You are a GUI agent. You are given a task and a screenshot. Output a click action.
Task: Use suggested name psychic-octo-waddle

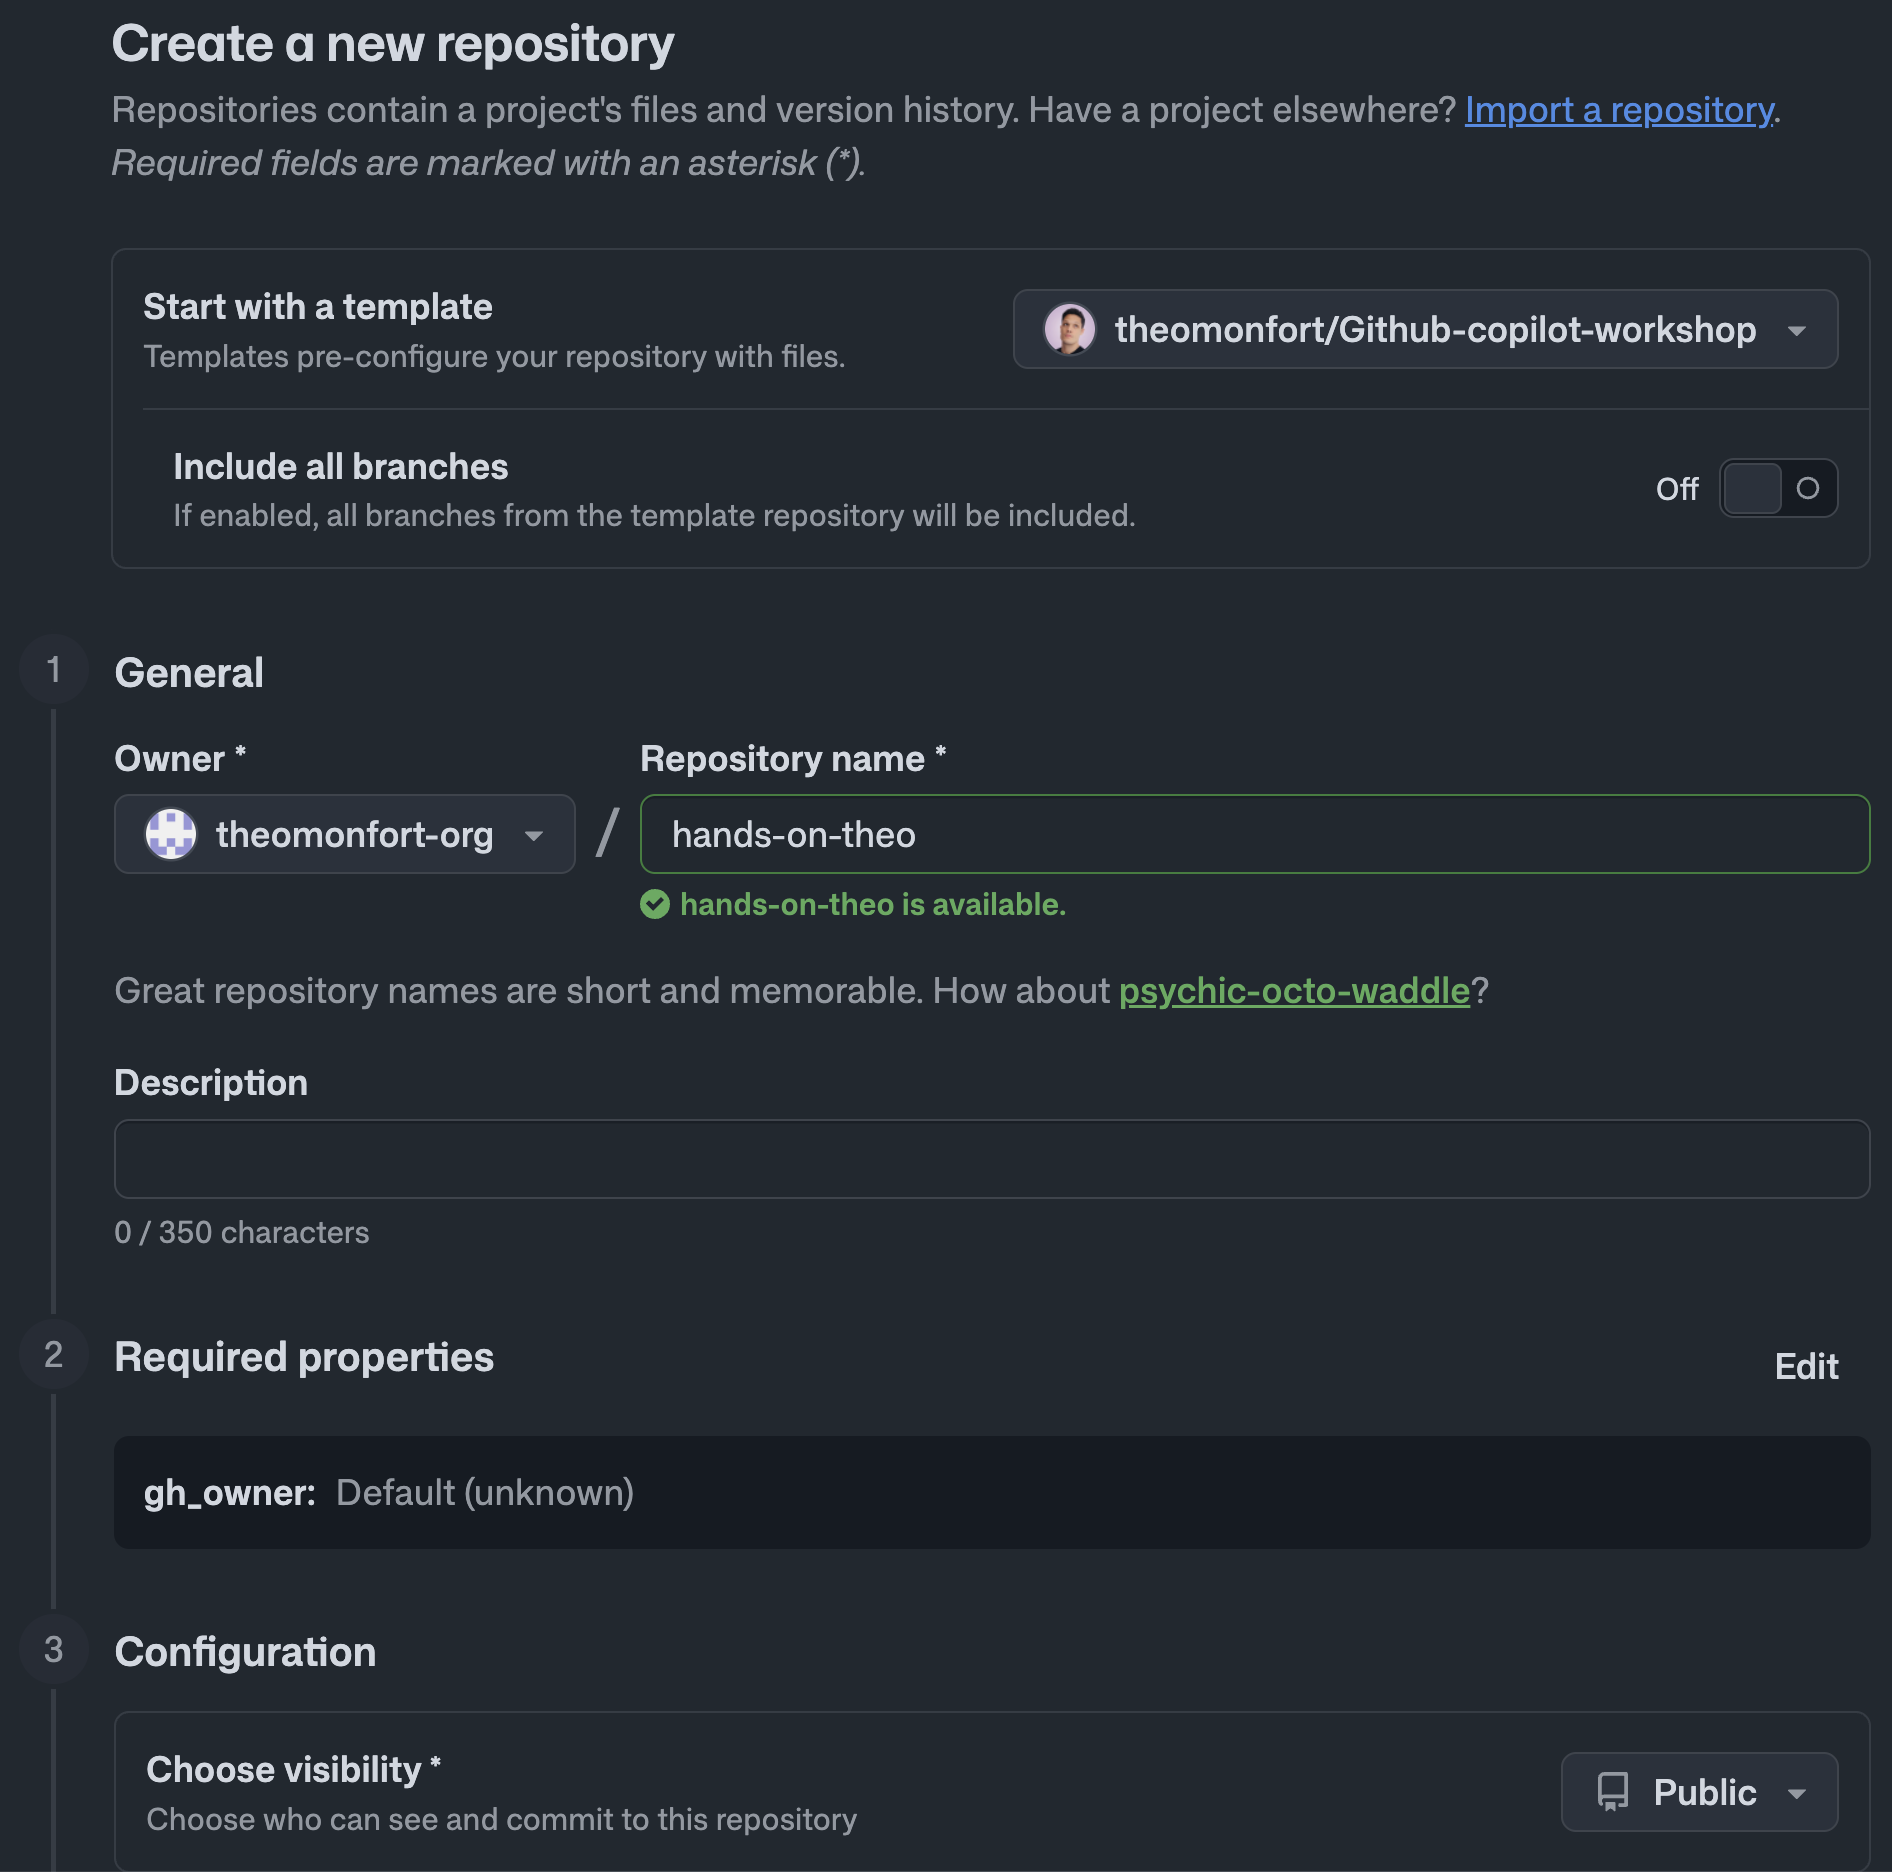pos(1294,990)
